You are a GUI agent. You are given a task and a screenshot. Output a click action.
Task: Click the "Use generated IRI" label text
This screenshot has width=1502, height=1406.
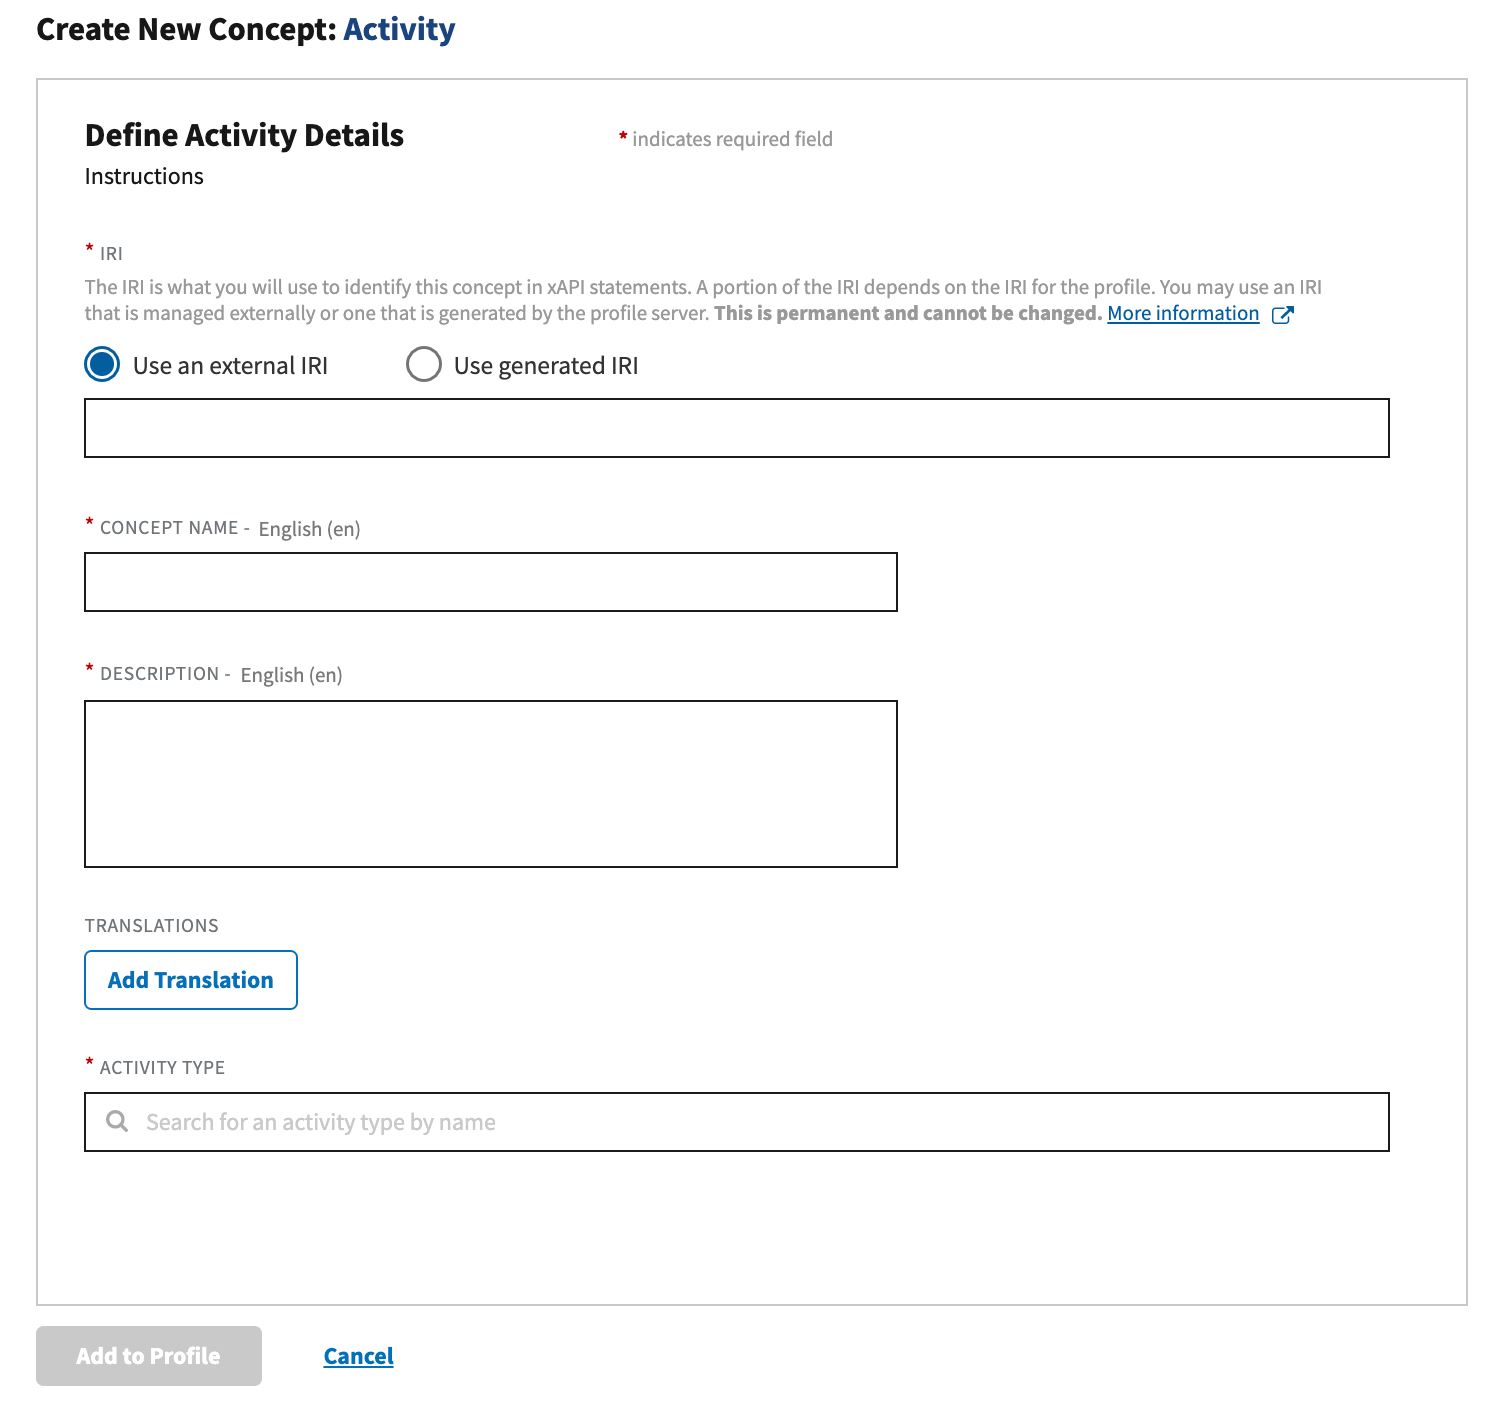coord(545,366)
